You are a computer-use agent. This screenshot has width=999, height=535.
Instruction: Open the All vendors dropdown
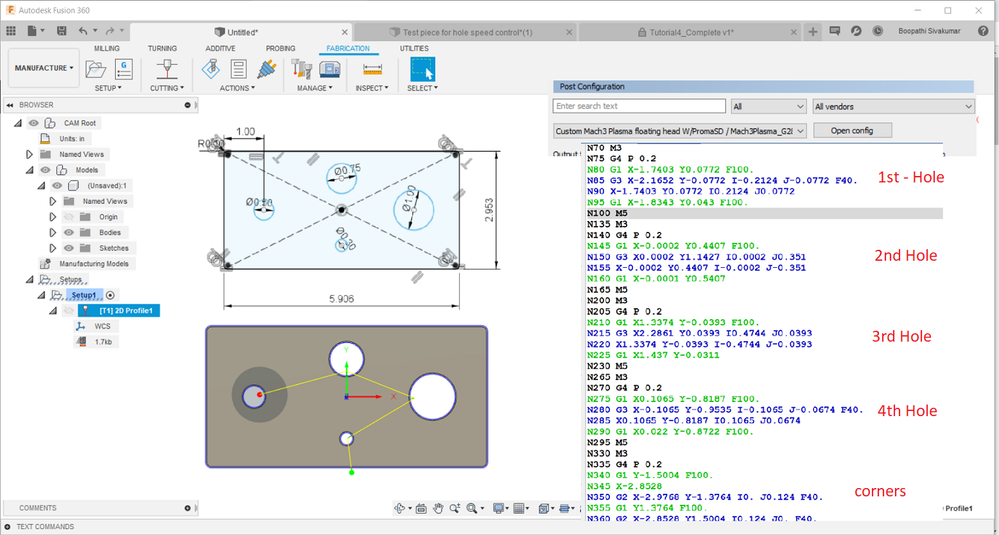click(894, 106)
